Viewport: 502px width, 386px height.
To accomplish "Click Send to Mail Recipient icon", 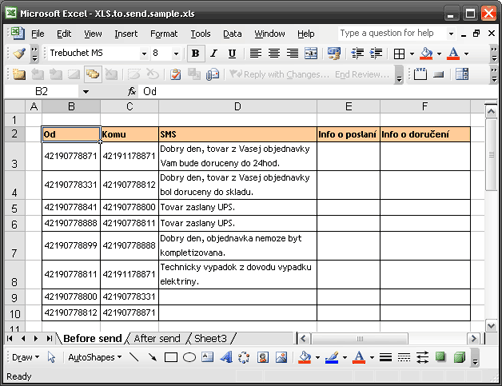I will [x=212, y=74].
